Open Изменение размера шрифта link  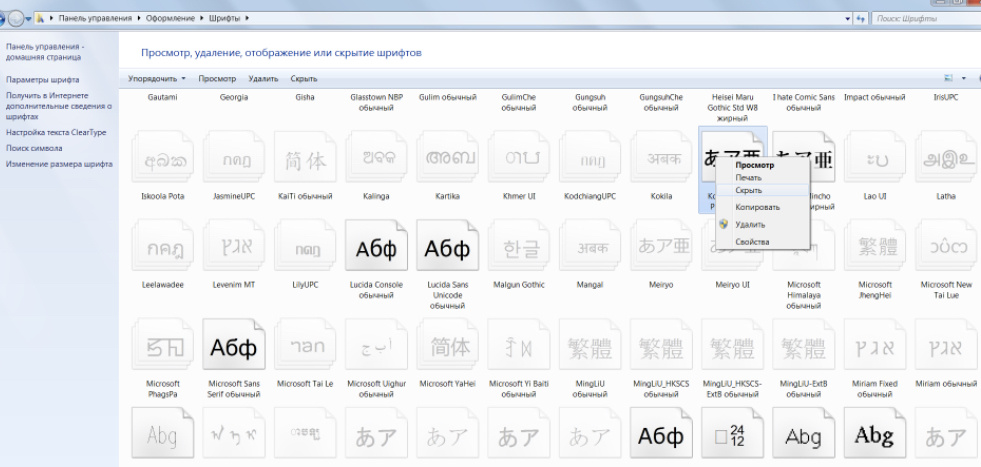[x=59, y=164]
